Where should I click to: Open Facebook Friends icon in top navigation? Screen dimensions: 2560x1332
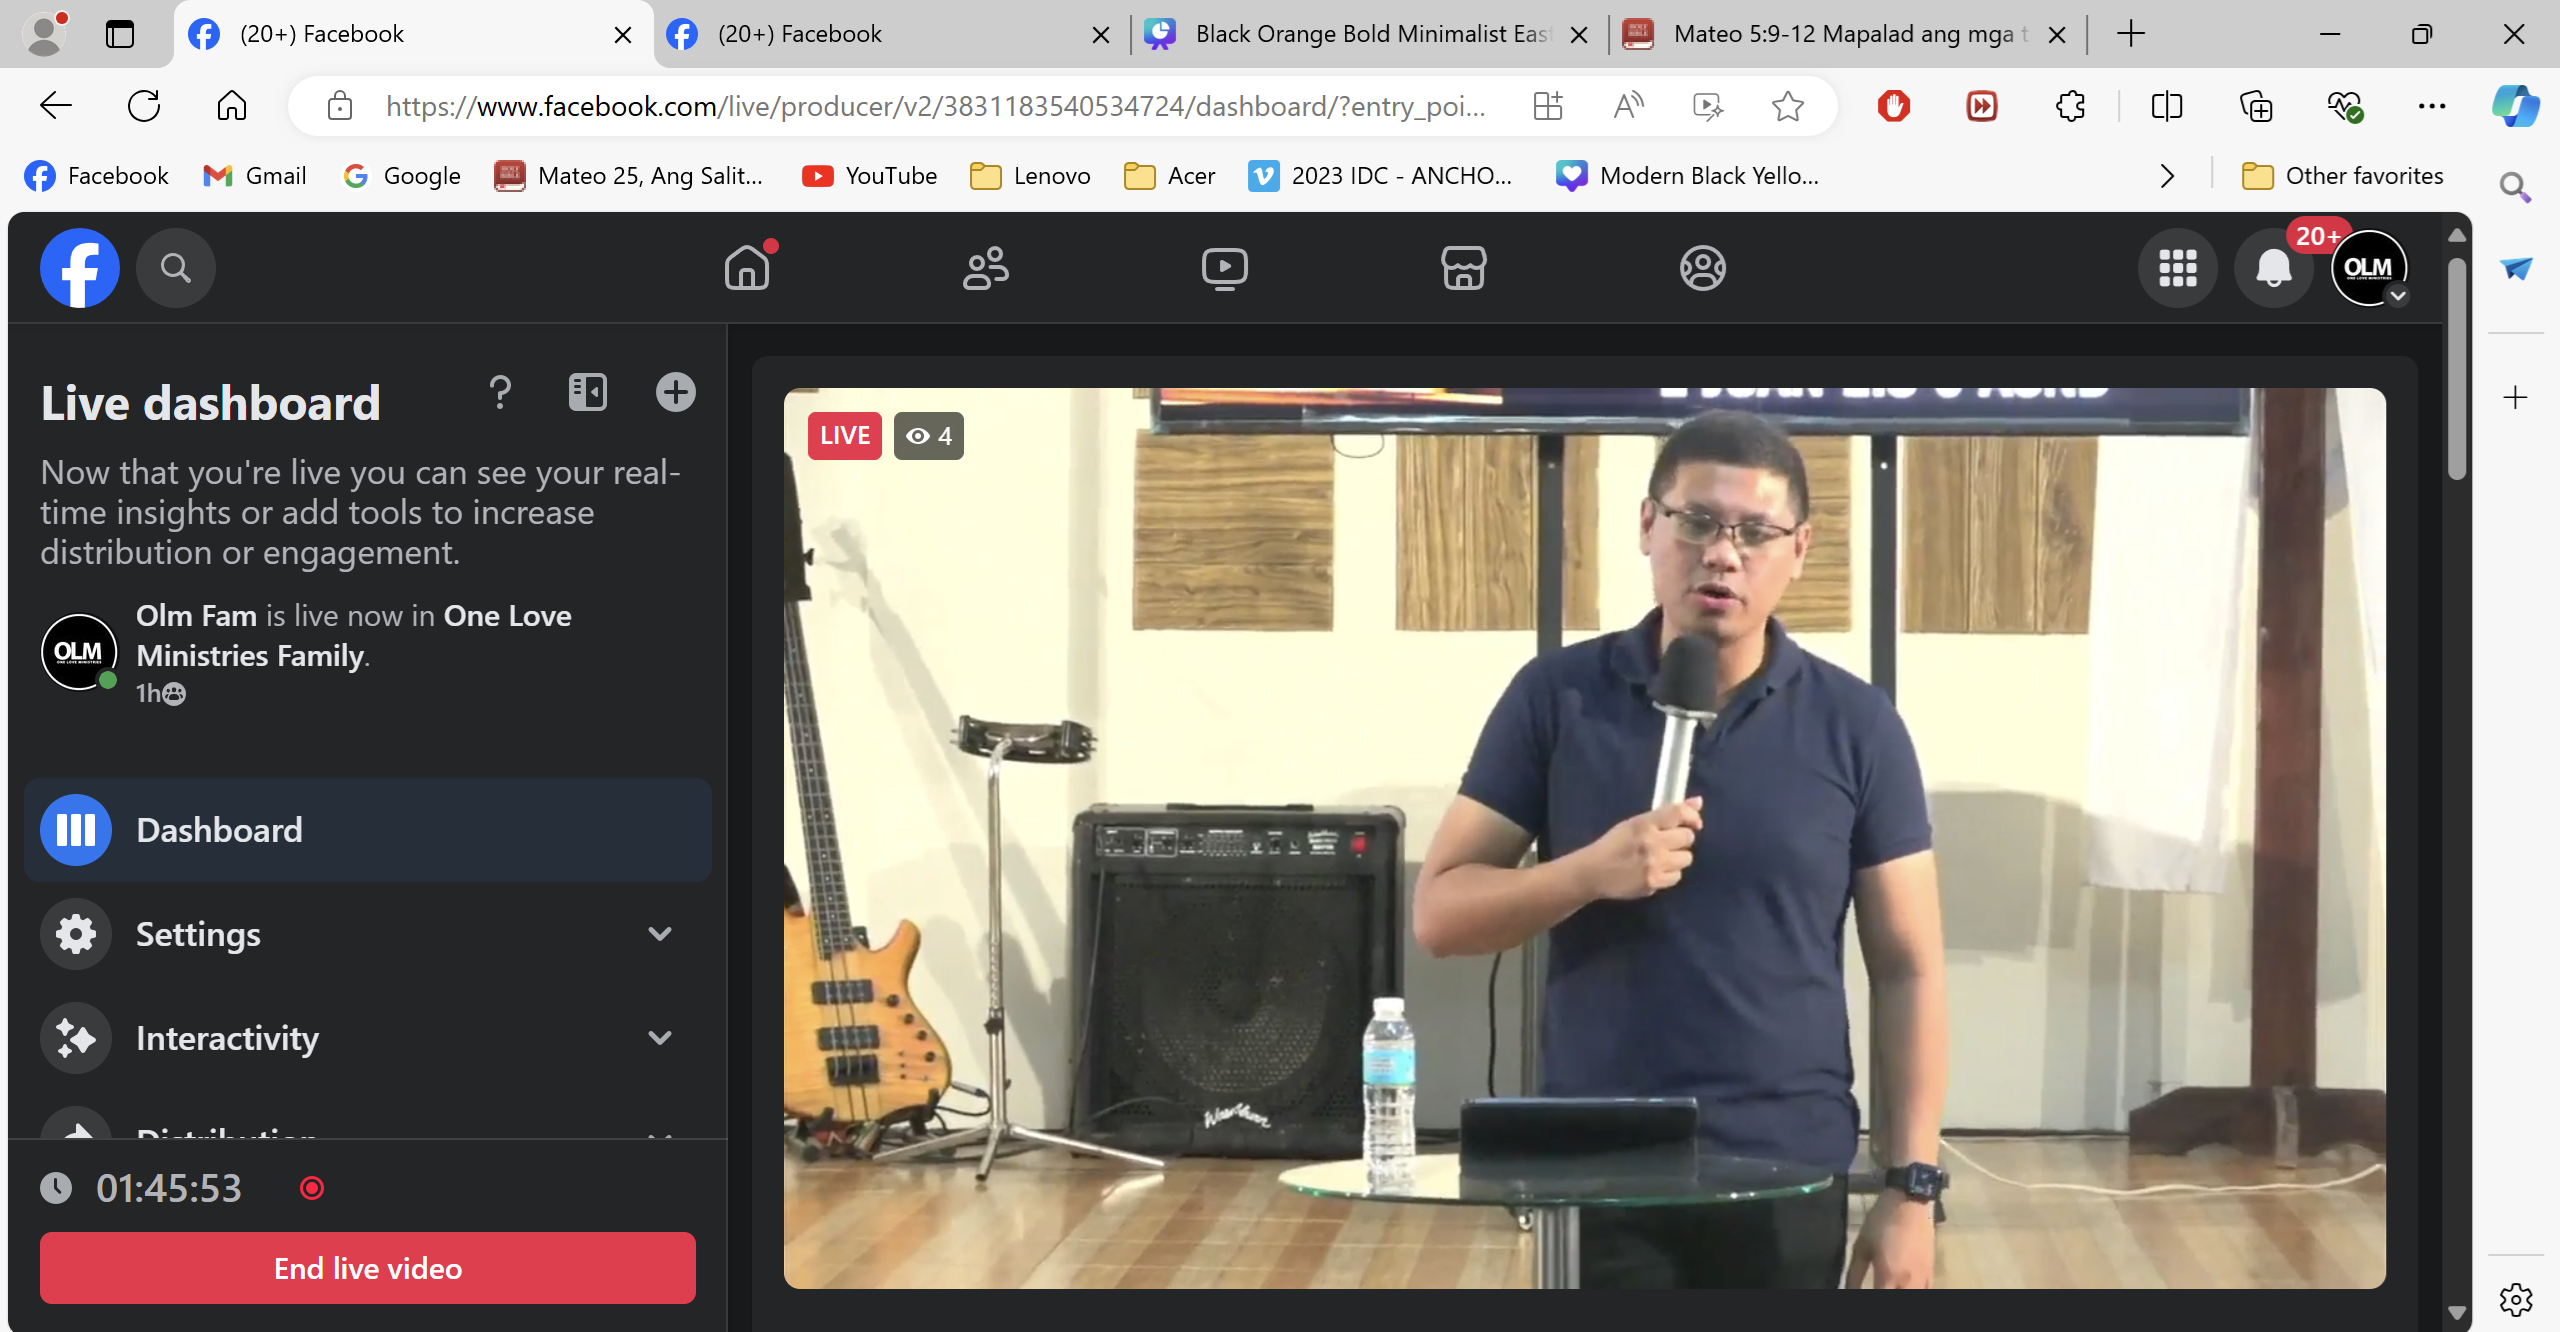coord(985,268)
